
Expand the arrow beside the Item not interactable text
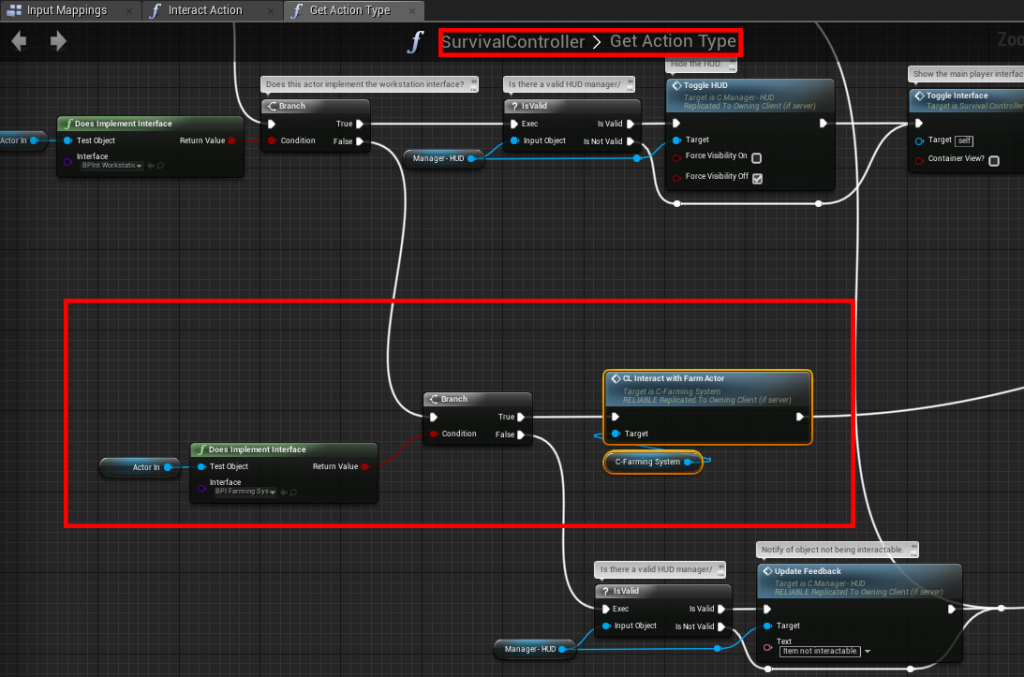(868, 651)
